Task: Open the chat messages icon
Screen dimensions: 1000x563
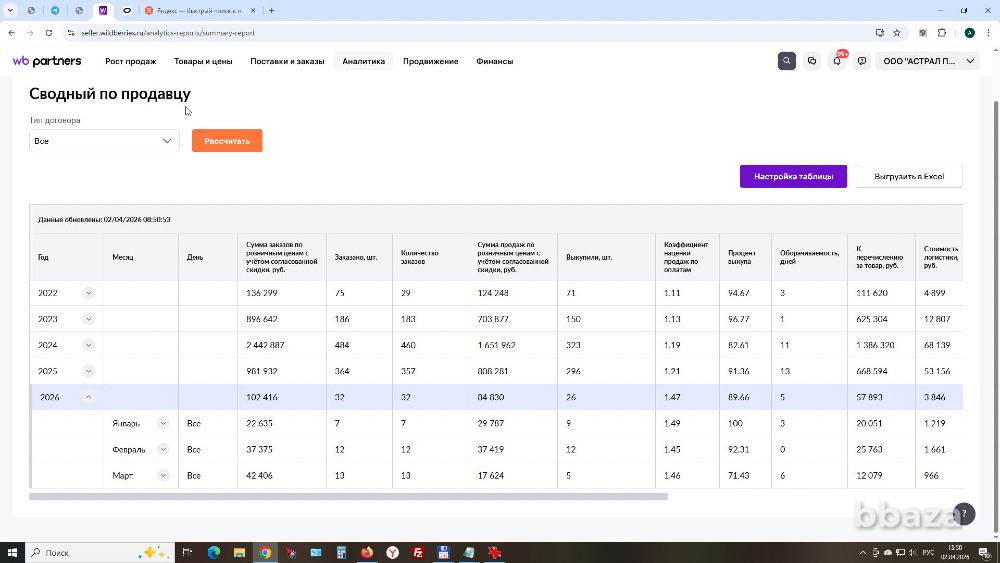Action: (812, 61)
